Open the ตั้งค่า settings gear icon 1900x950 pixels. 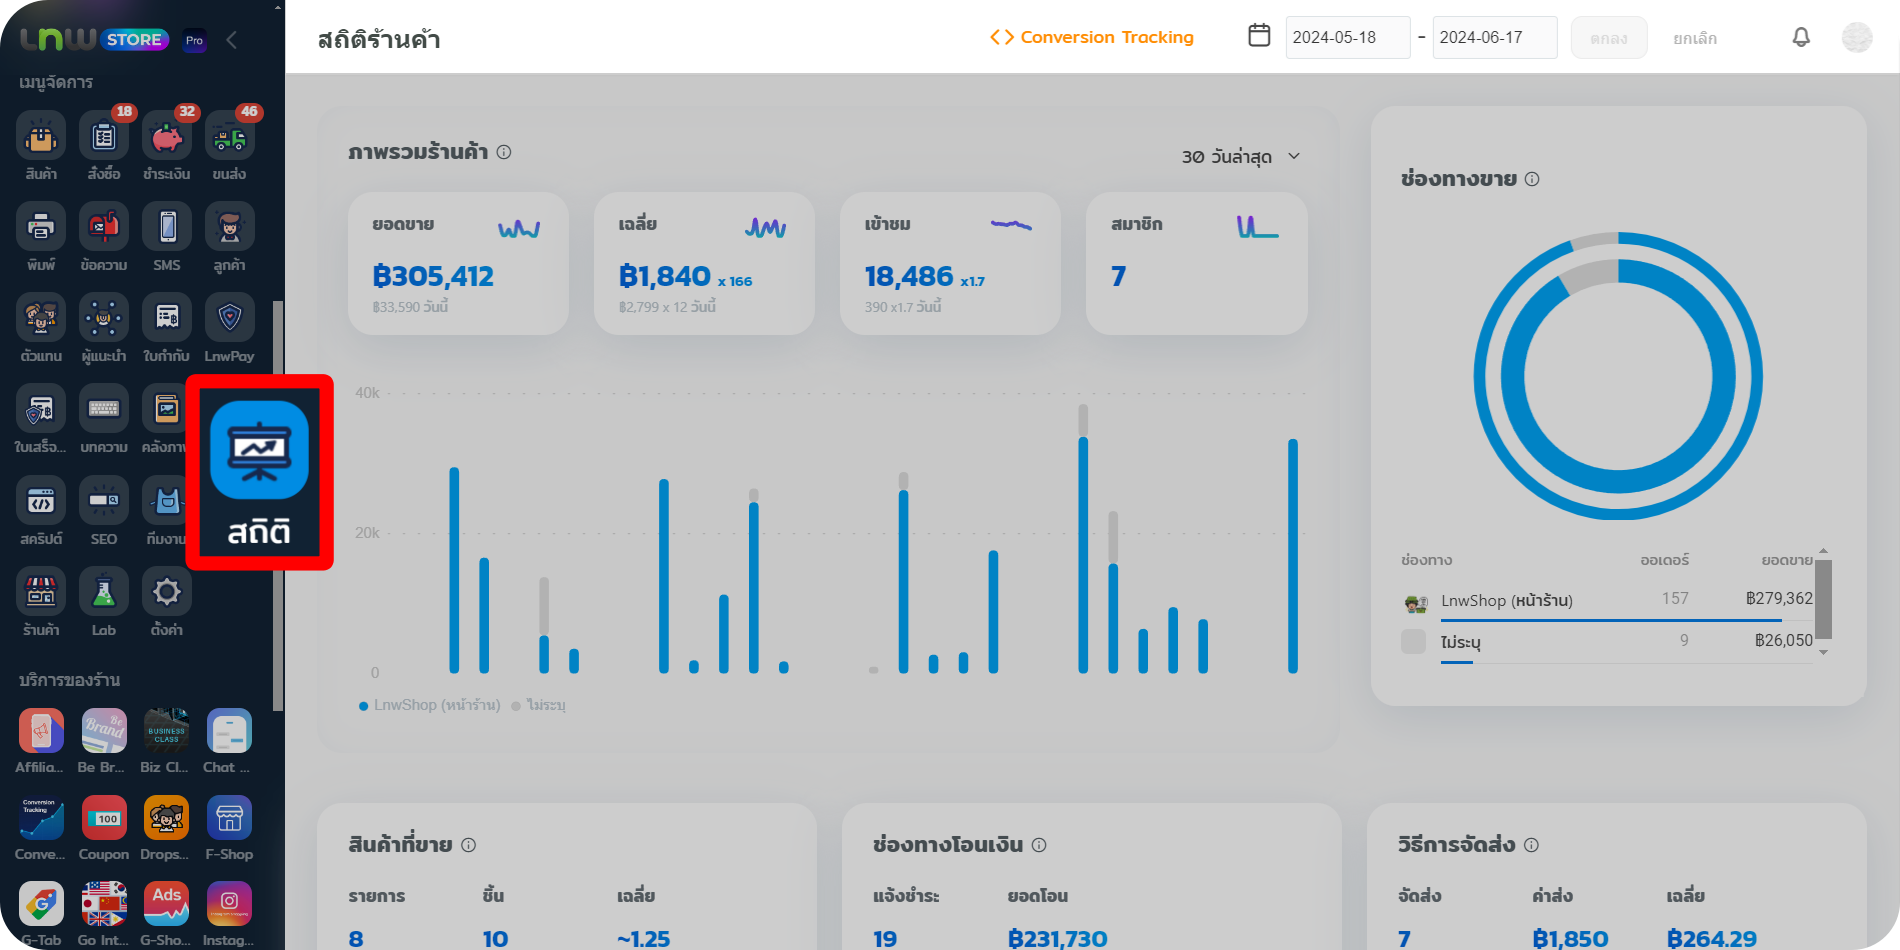coord(166,593)
